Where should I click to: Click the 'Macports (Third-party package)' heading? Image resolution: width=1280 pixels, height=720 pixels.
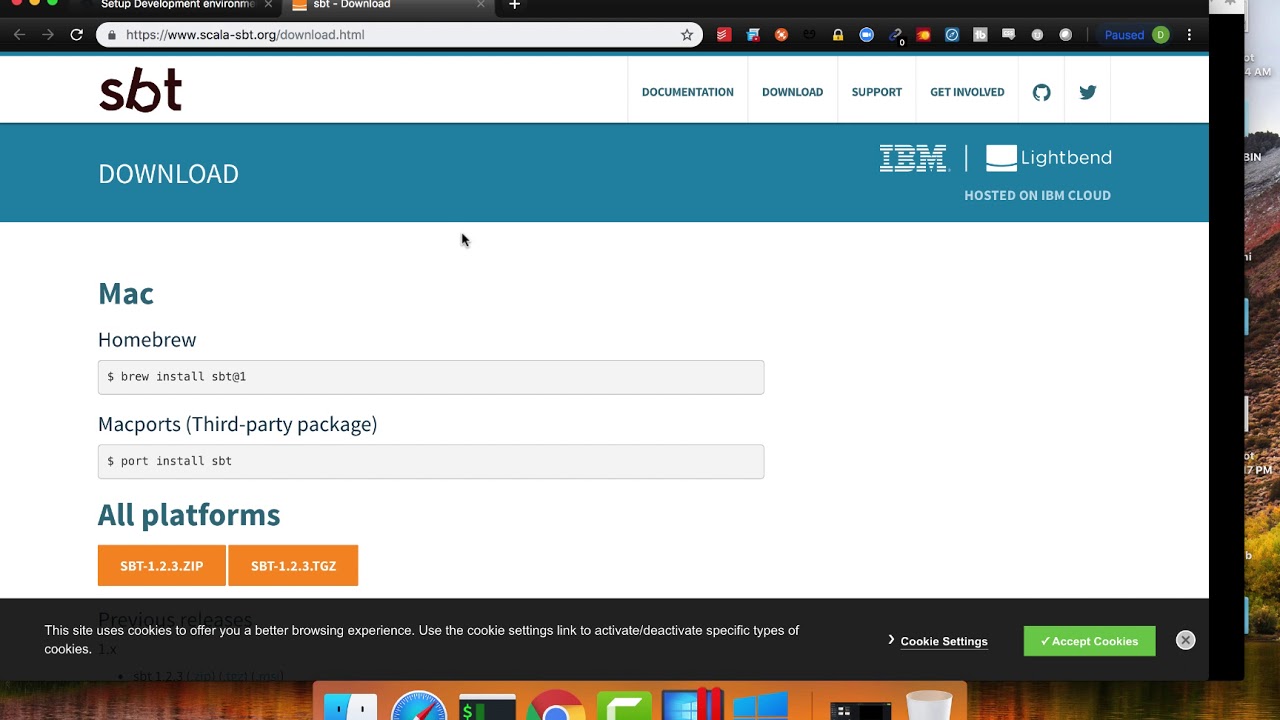pos(237,424)
